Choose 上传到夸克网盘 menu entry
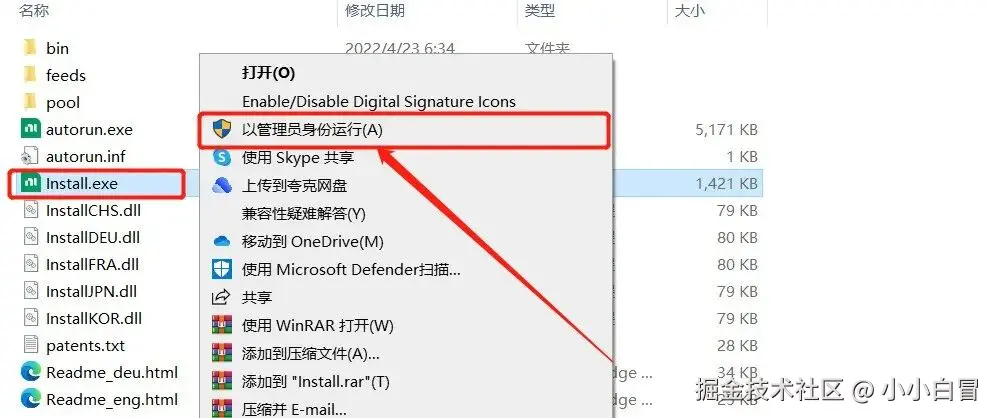This screenshot has width=995, height=418. click(x=294, y=185)
